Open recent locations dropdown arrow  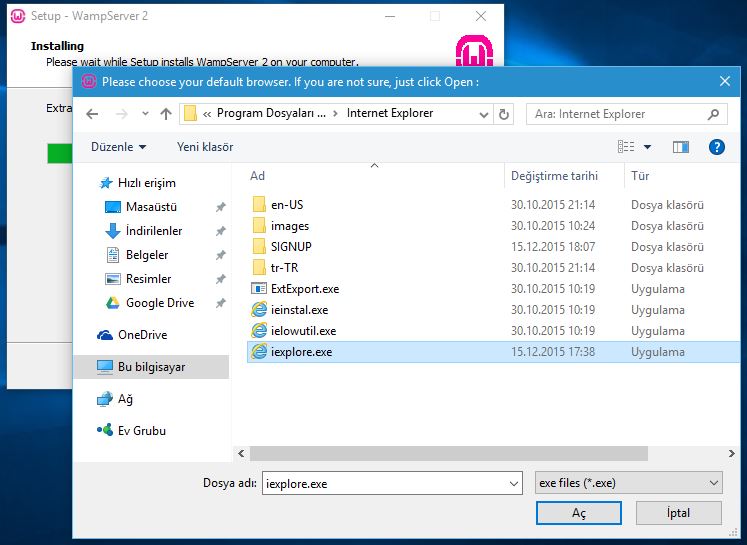[x=145, y=114]
